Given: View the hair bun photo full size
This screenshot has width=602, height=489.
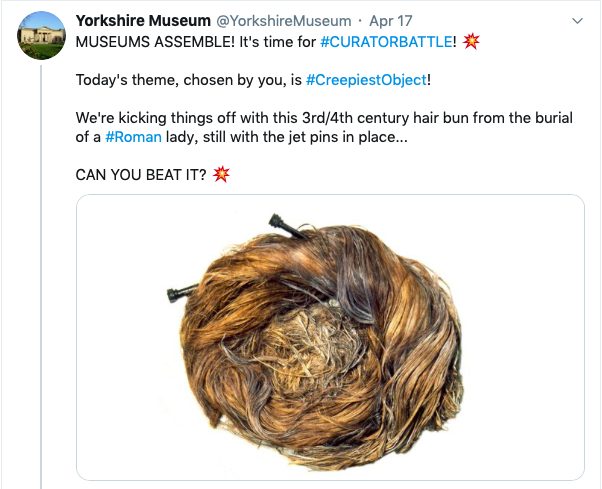Looking at the screenshot, I should coord(330,337).
